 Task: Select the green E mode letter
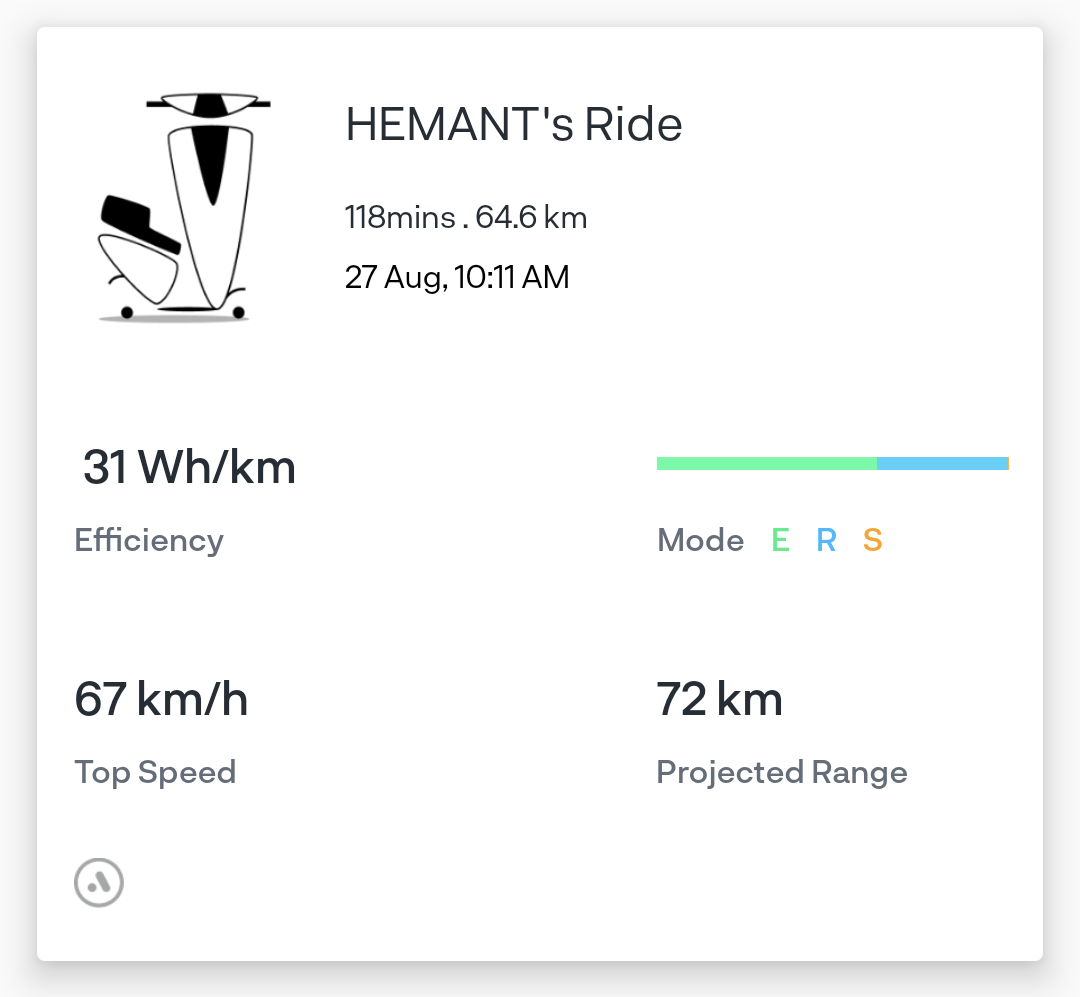click(x=780, y=540)
